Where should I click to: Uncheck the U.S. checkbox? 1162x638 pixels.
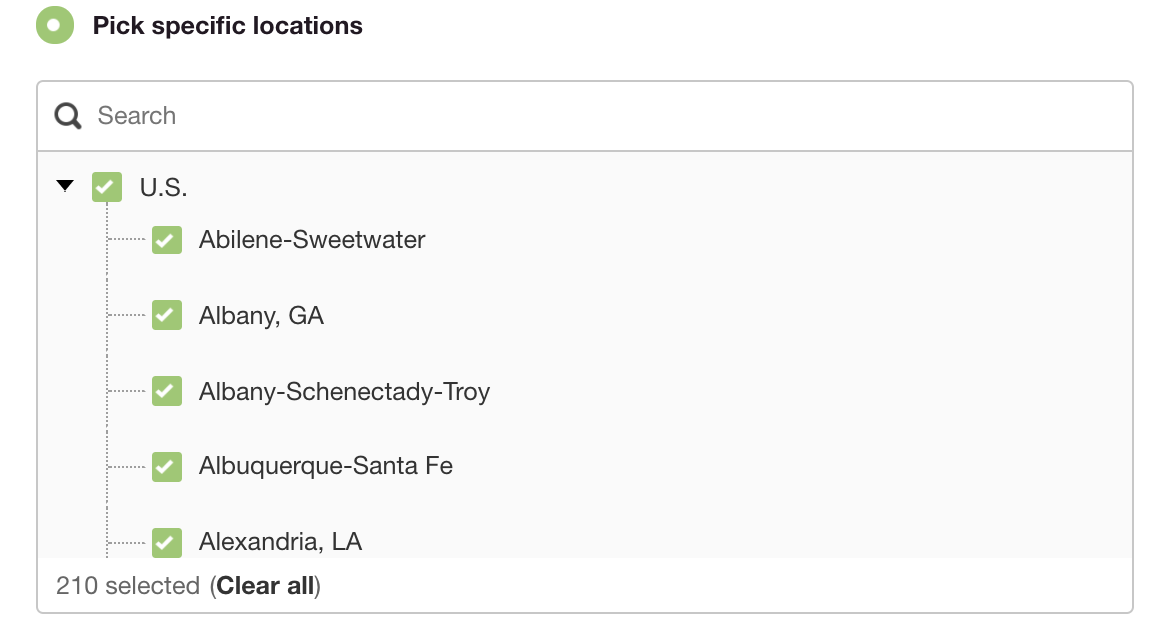coord(106,187)
